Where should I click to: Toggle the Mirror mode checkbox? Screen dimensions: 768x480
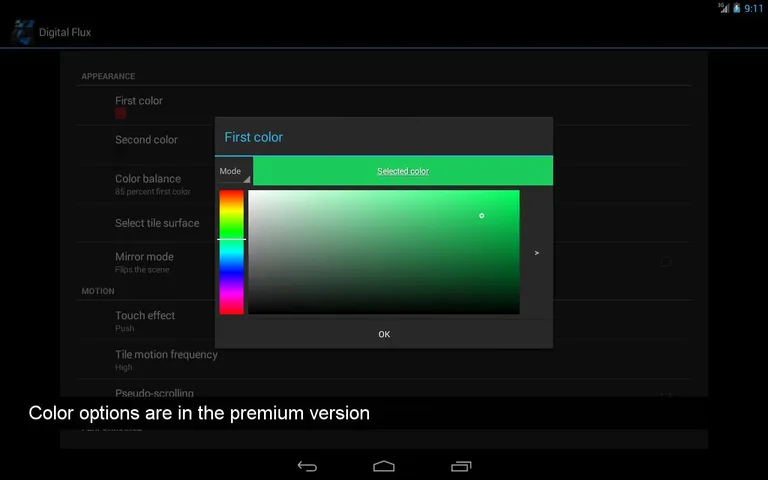point(666,262)
